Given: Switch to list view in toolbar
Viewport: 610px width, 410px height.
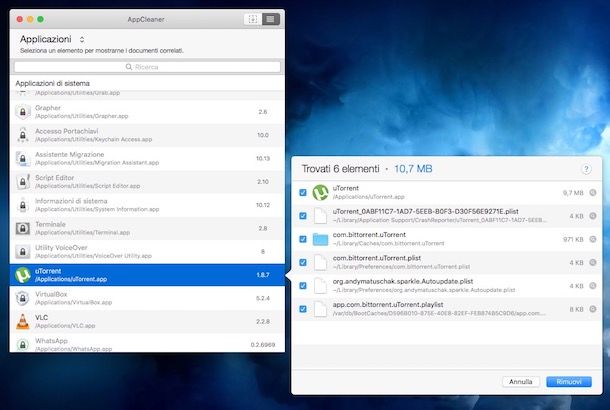Looking at the screenshot, I should 271,19.
